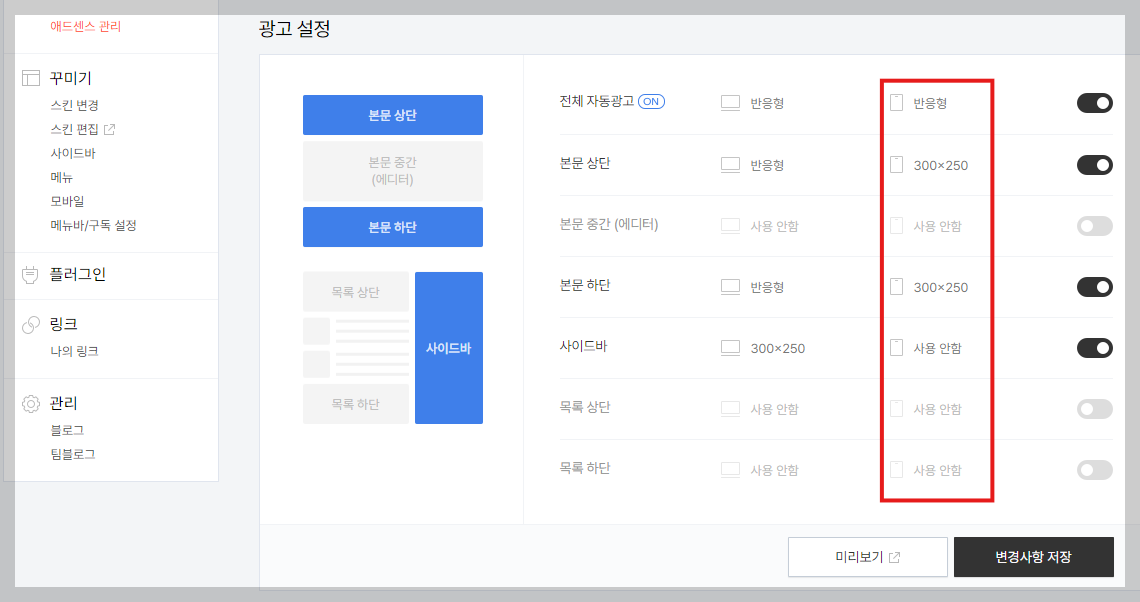Image resolution: width=1140 pixels, height=602 pixels.
Task: Click the 변경사항 저장 button
Action: (1033, 557)
